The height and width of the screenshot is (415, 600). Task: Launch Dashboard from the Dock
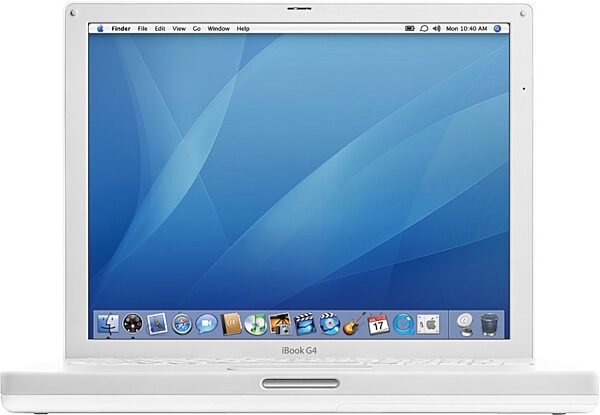[132, 324]
